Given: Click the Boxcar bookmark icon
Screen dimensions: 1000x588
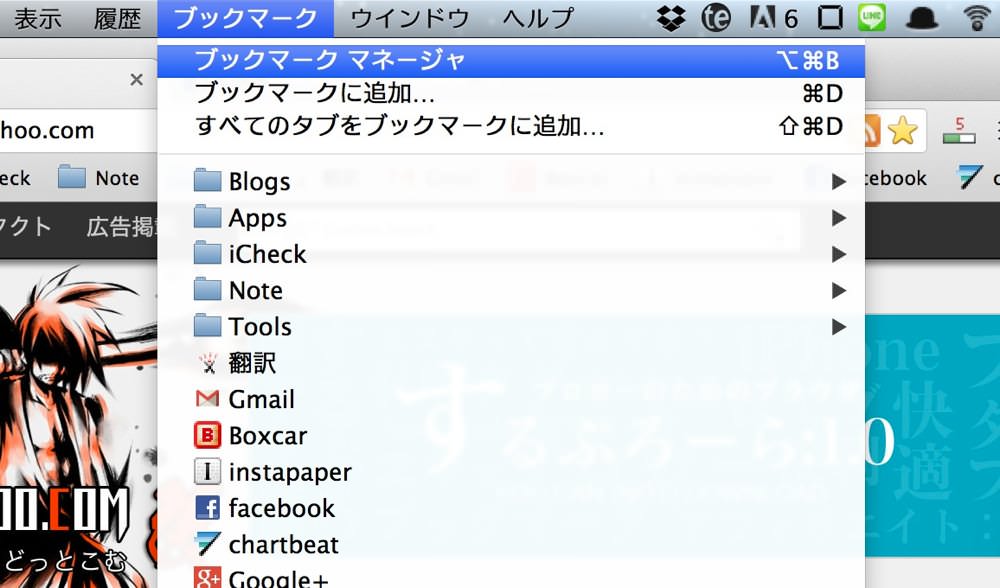Looking at the screenshot, I should [x=207, y=436].
